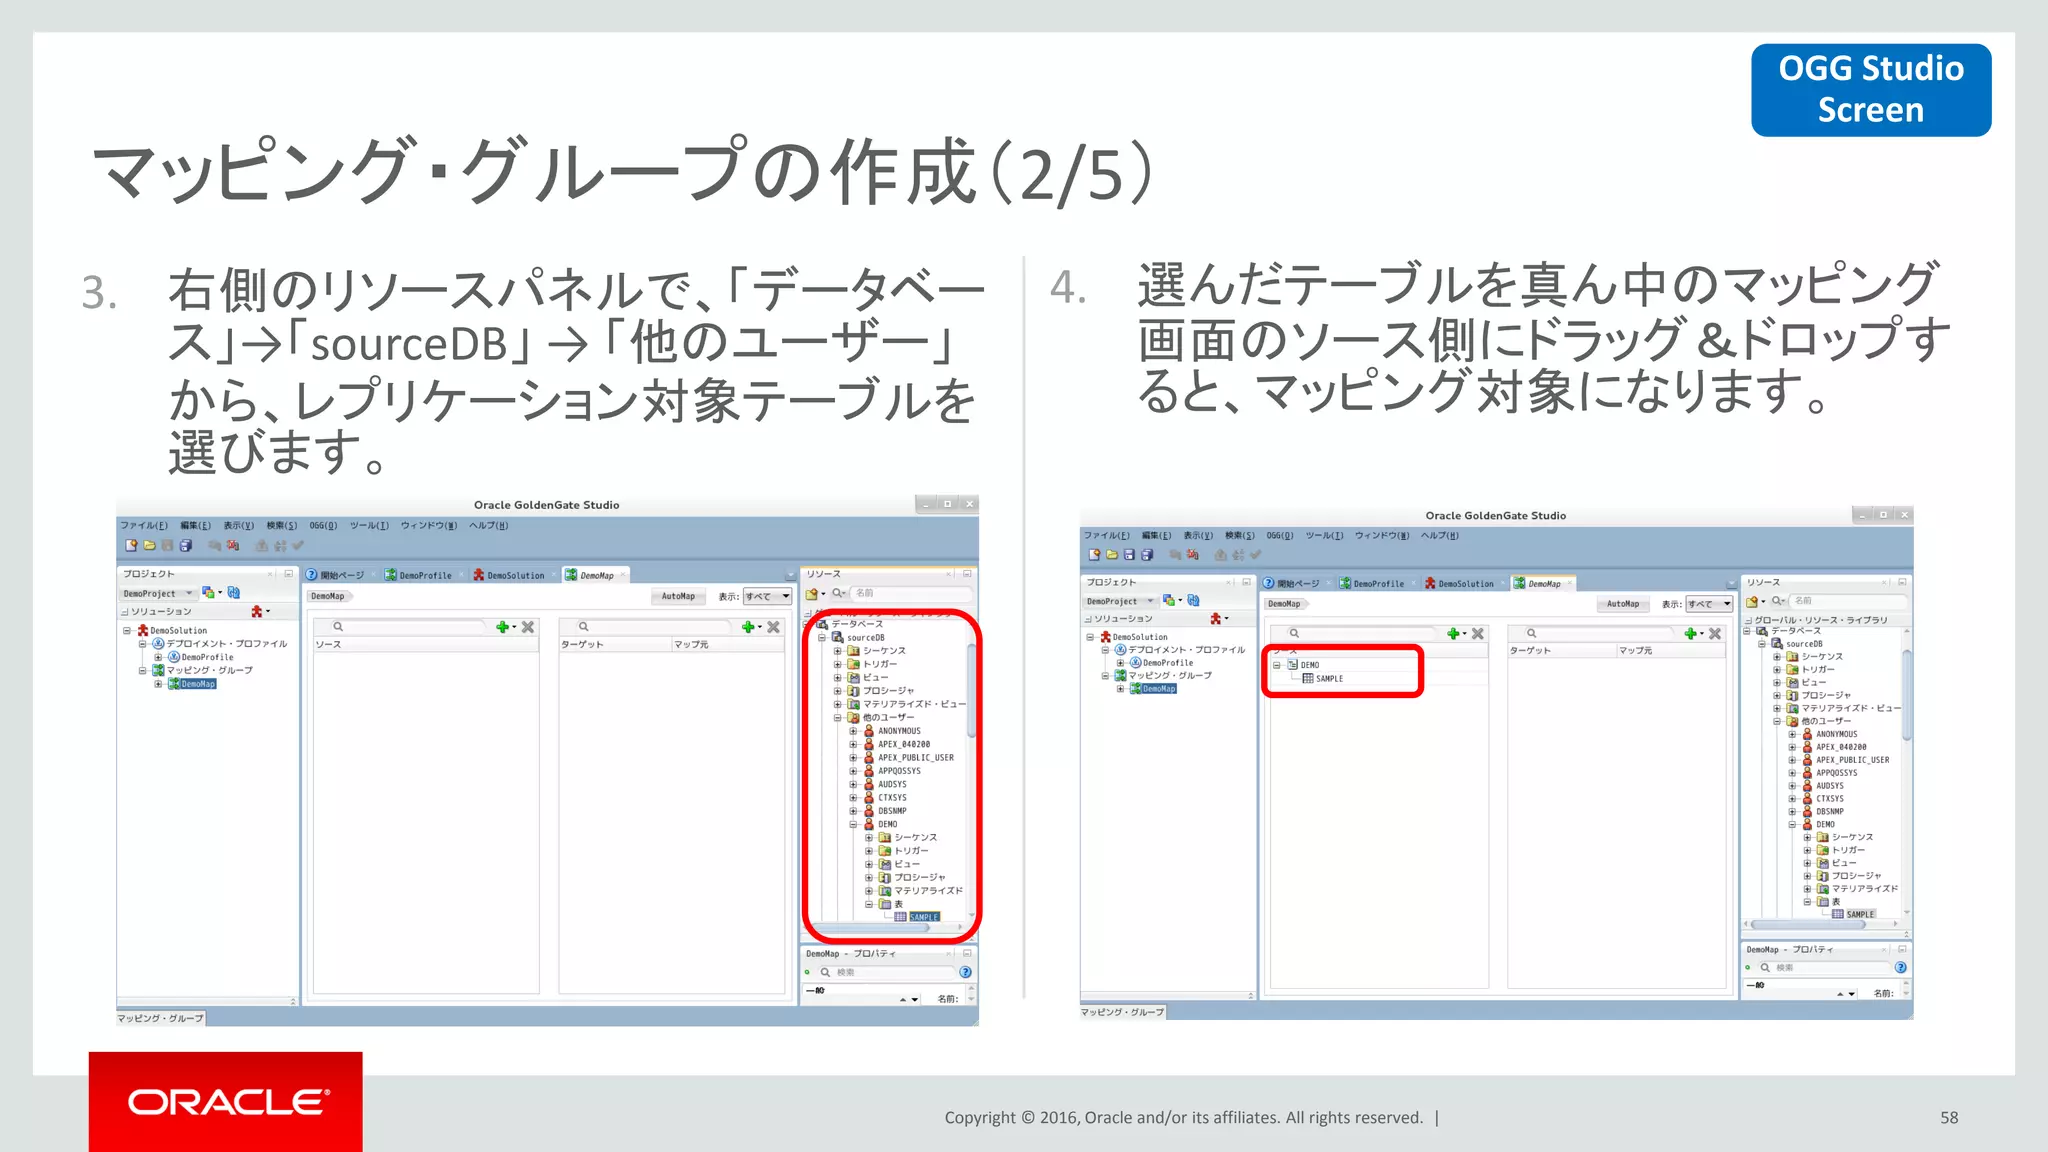Click New icon in step 4 screenshot toolbar

click(1094, 554)
